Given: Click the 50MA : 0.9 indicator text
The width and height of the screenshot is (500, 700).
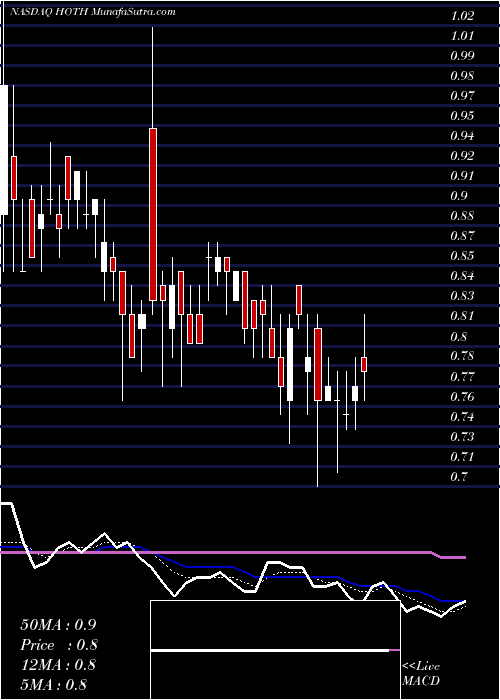Looking at the screenshot, I should [x=58, y=625].
